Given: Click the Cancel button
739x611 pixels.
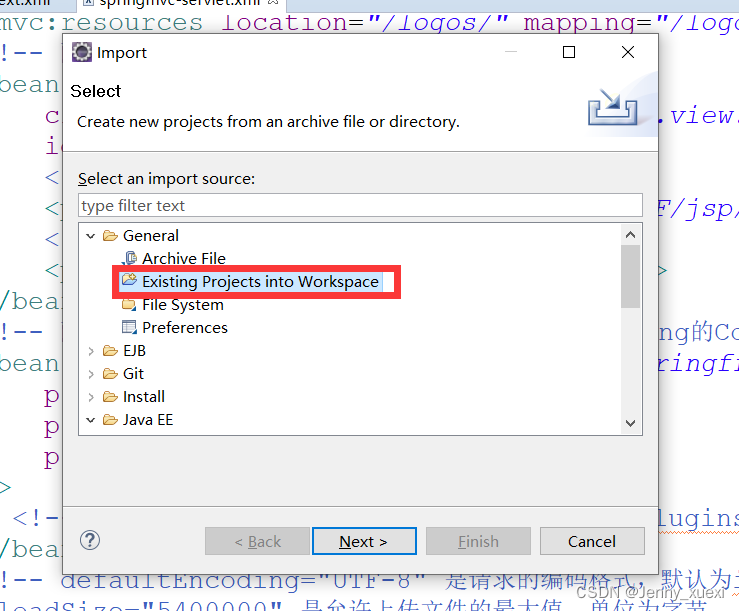Looking at the screenshot, I should [592, 541].
